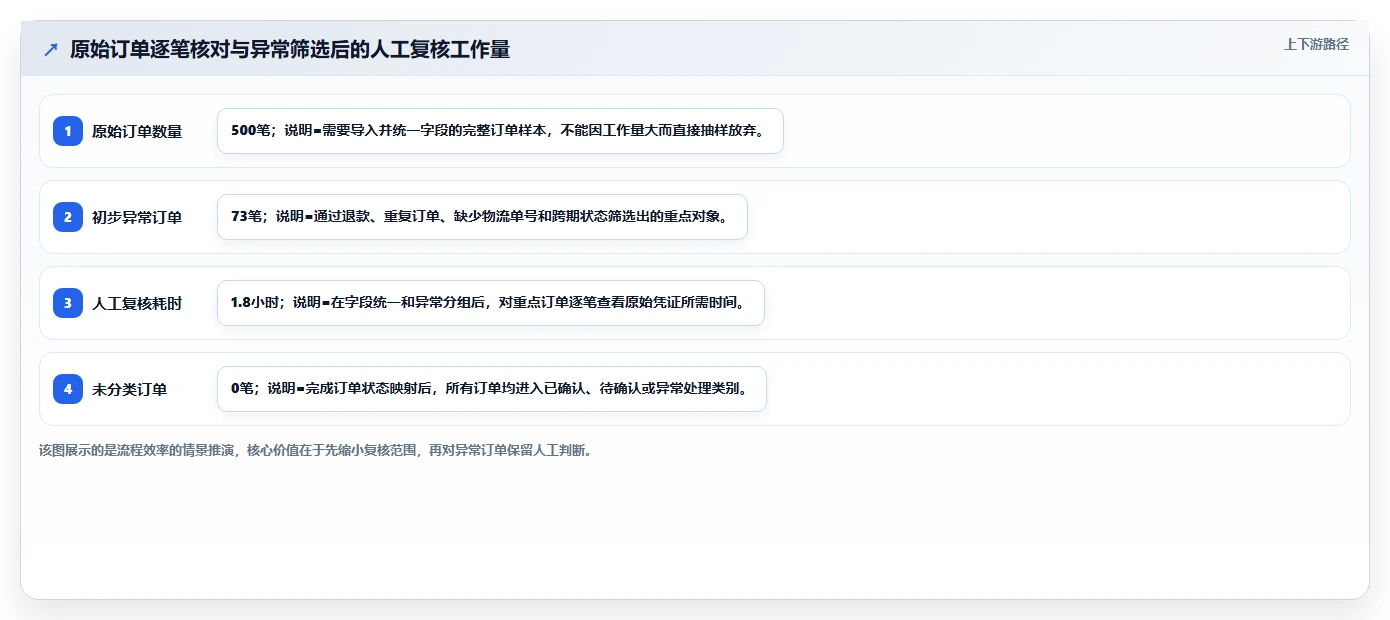Click the 未分类订单 label
This screenshot has height=620, width=1390.
(x=130, y=389)
